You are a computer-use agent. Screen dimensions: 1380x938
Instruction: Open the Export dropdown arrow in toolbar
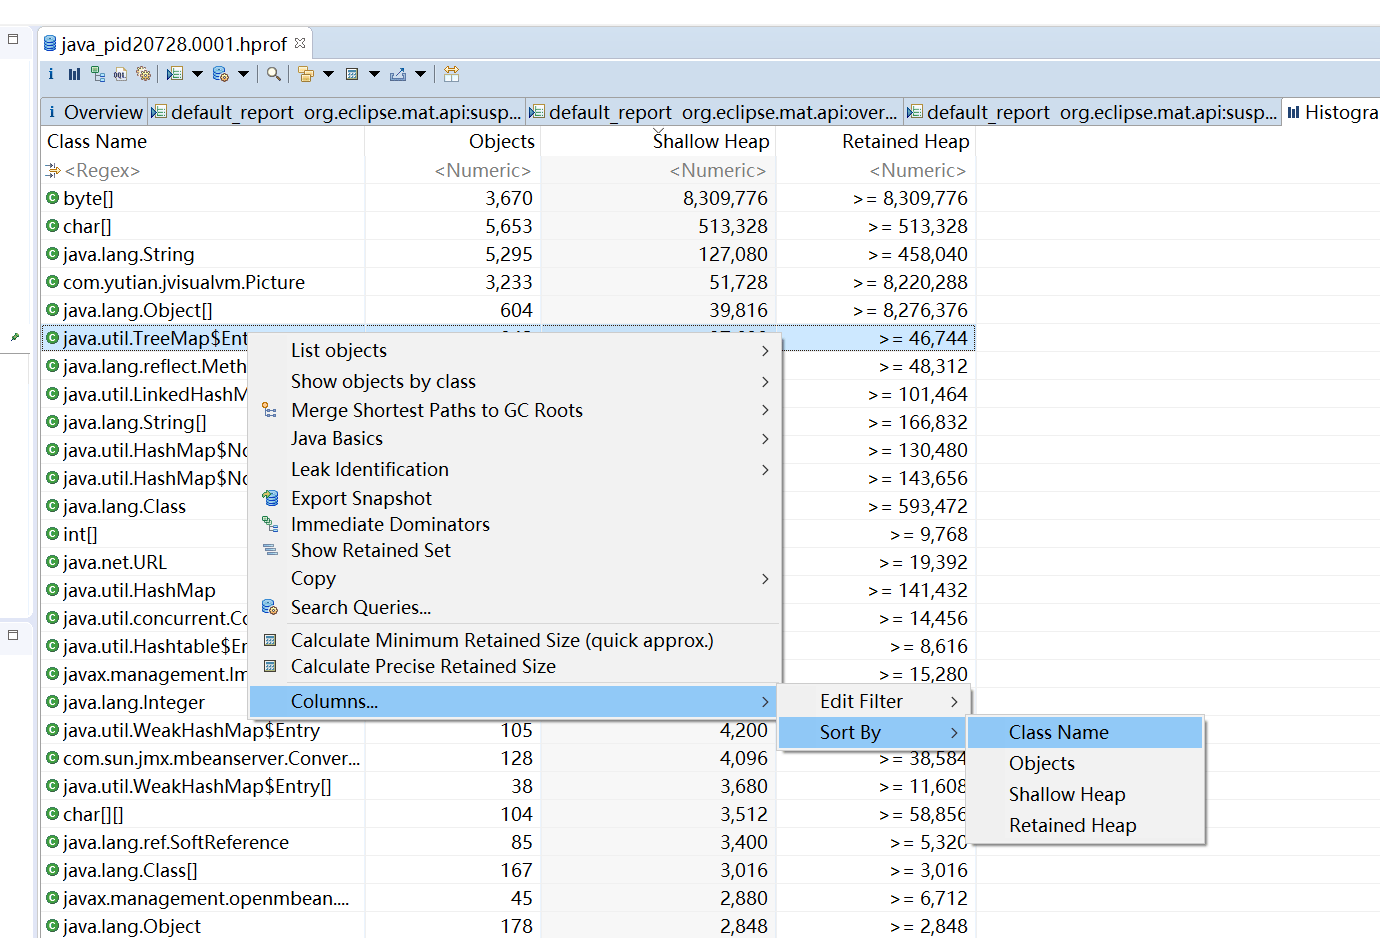click(421, 74)
